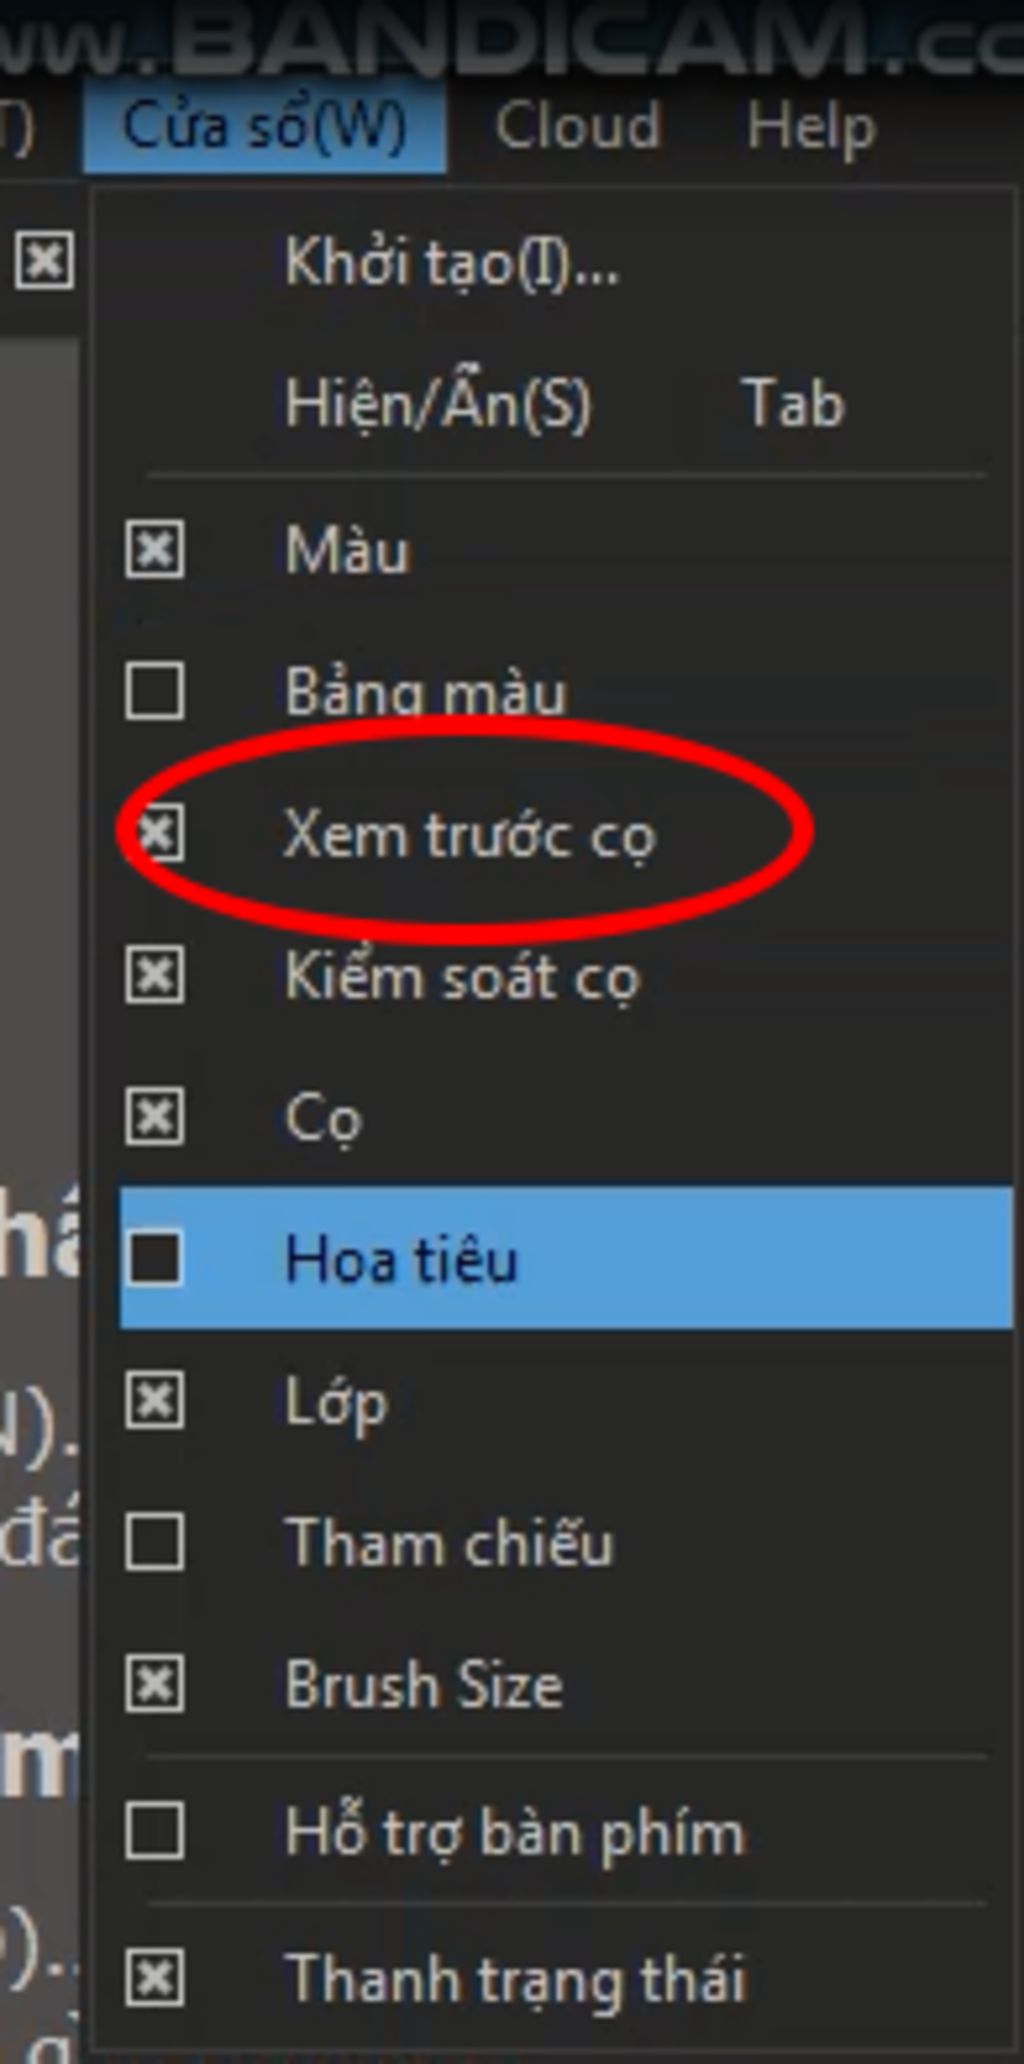The height and width of the screenshot is (2064, 1024).
Task: Open the Cloud menu
Action: point(578,127)
